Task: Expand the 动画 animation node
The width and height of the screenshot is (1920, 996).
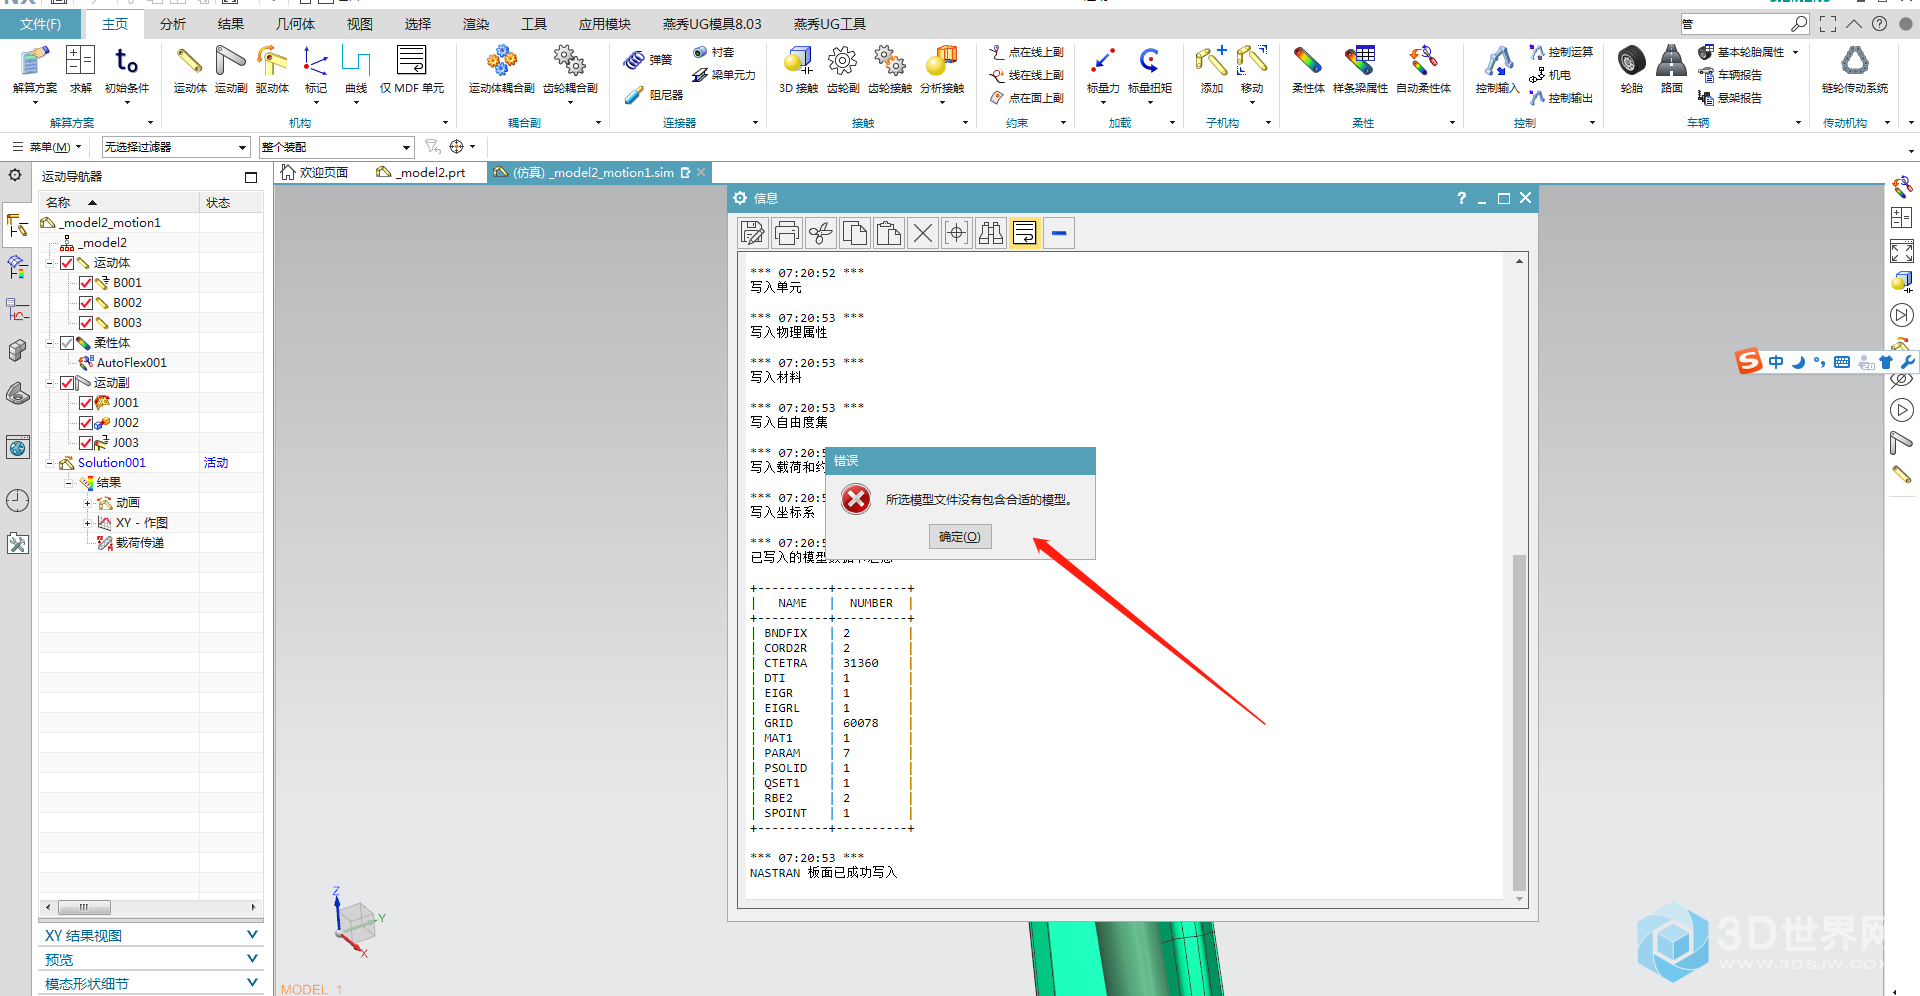Action: tap(87, 503)
